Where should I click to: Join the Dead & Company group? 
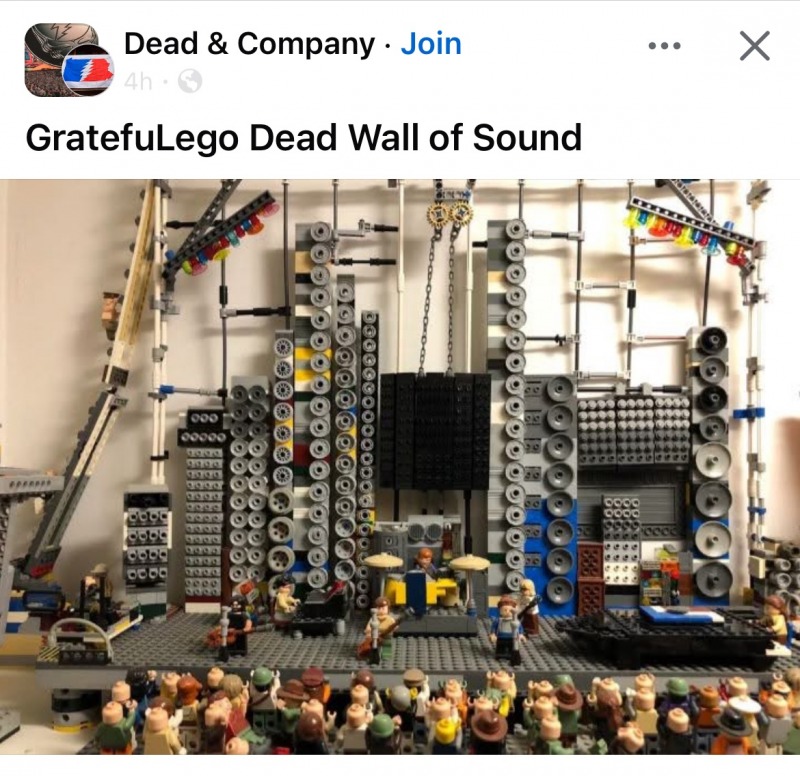click(x=431, y=43)
